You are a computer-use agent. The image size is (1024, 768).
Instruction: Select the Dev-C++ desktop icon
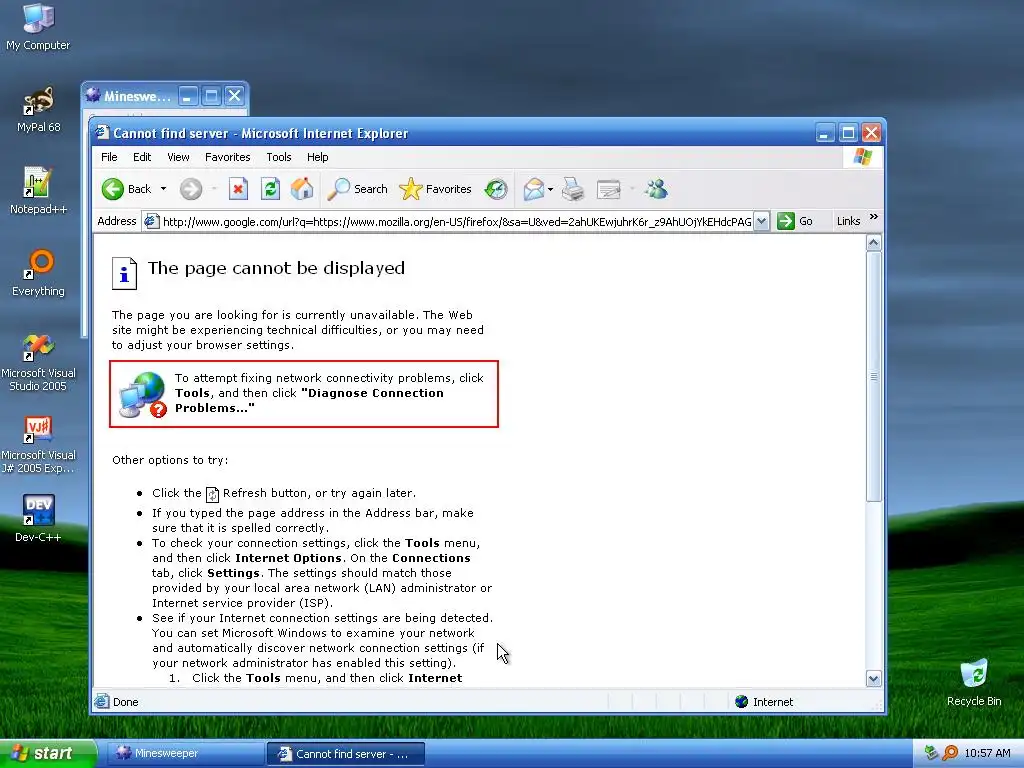click(38, 519)
